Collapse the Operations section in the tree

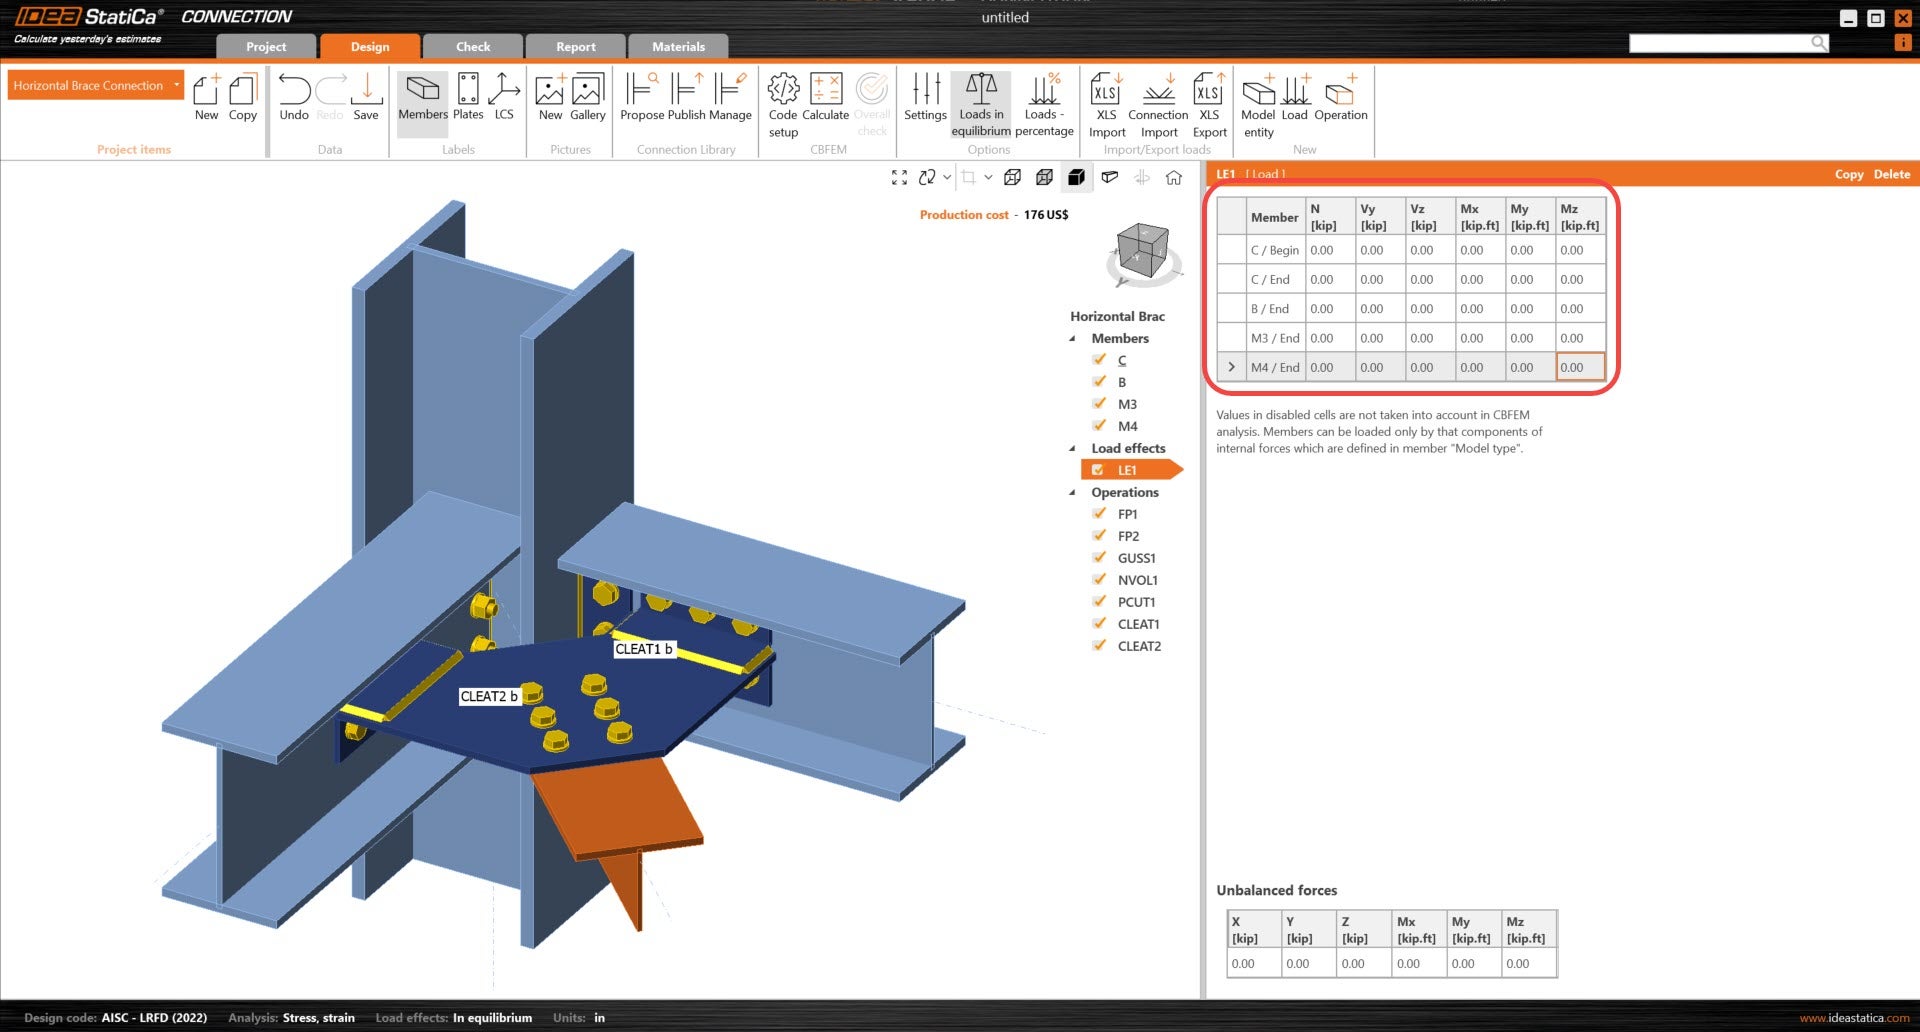[x=1073, y=492]
